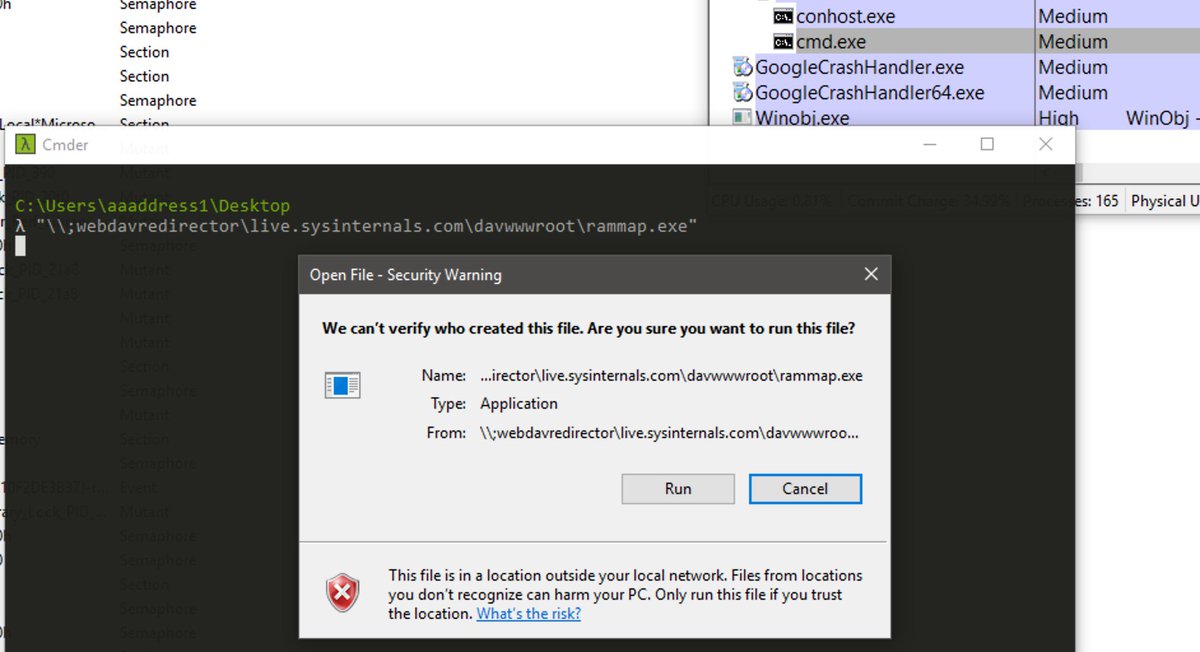Click the Processes: 165 status bar entry
Viewport: 1200px width, 652px height.
pos(1071,201)
